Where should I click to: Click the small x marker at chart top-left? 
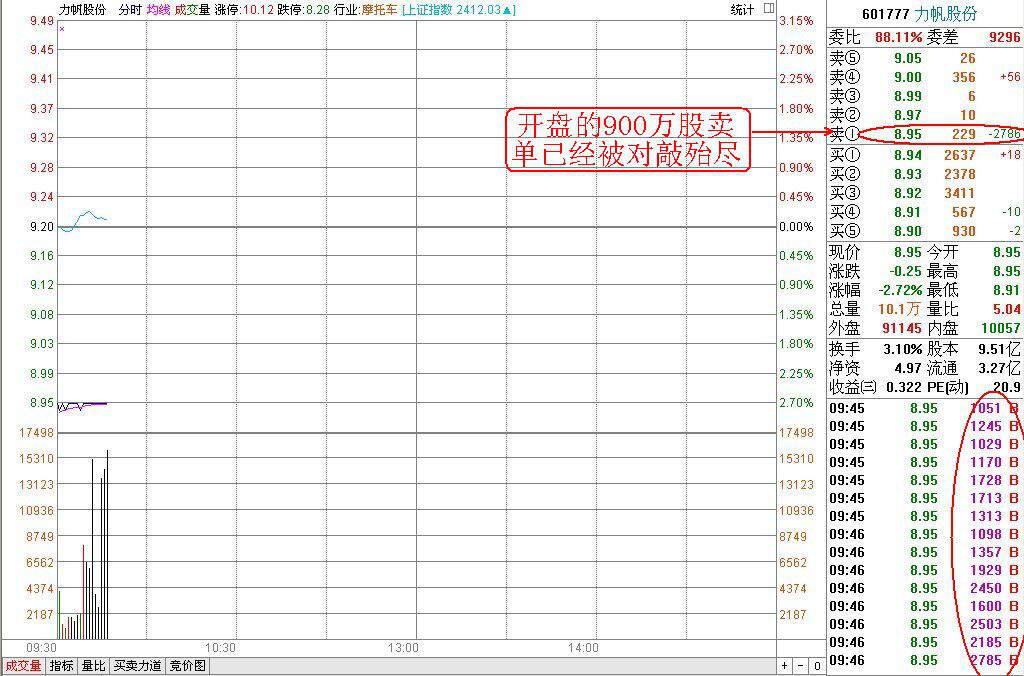(x=62, y=28)
